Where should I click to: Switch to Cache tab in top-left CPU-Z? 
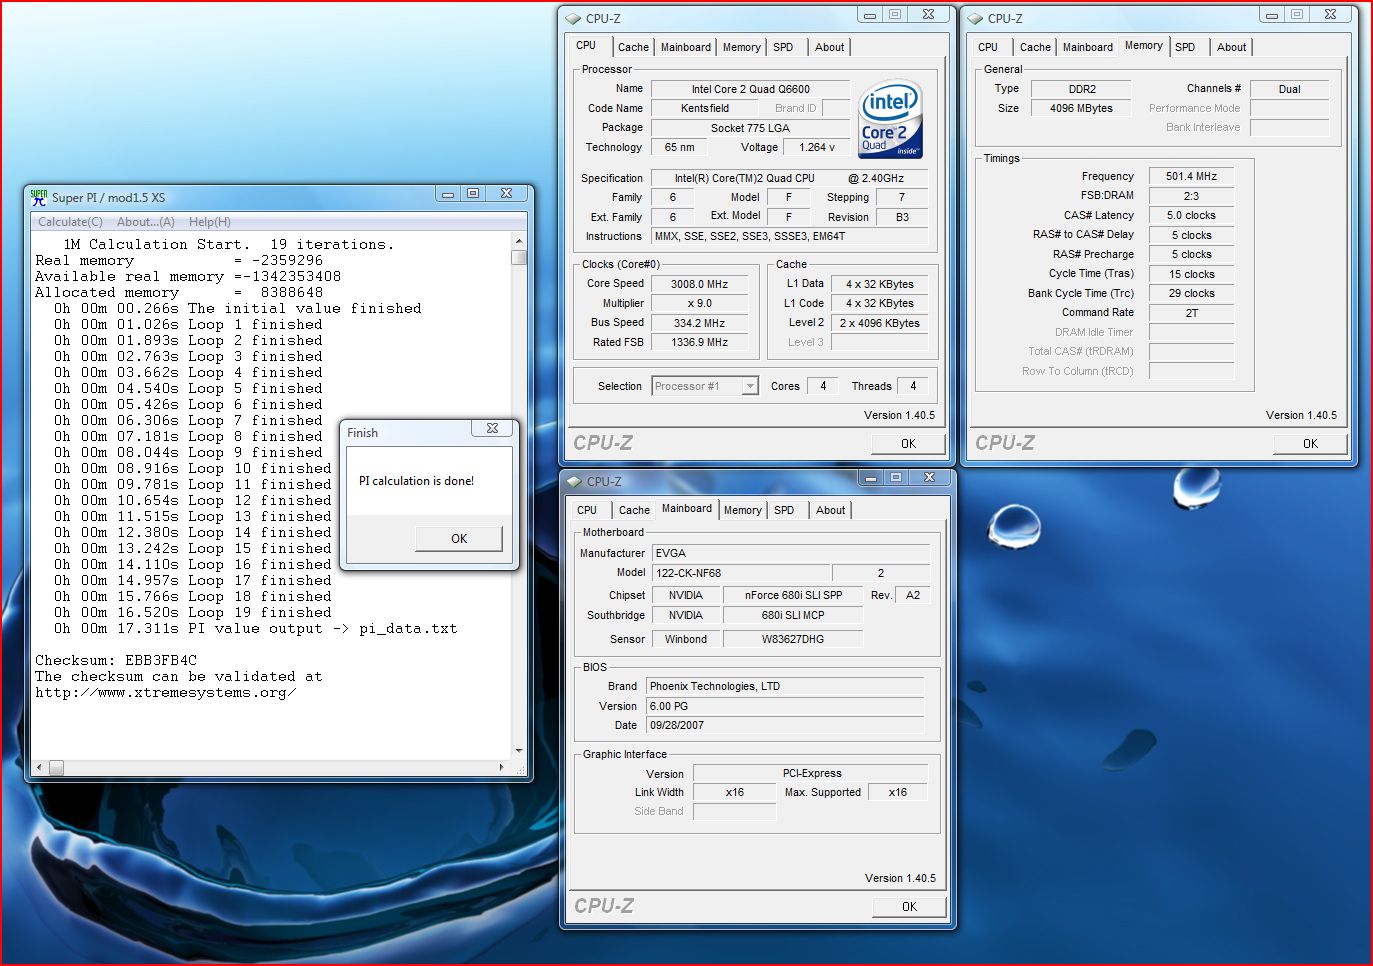[x=633, y=47]
